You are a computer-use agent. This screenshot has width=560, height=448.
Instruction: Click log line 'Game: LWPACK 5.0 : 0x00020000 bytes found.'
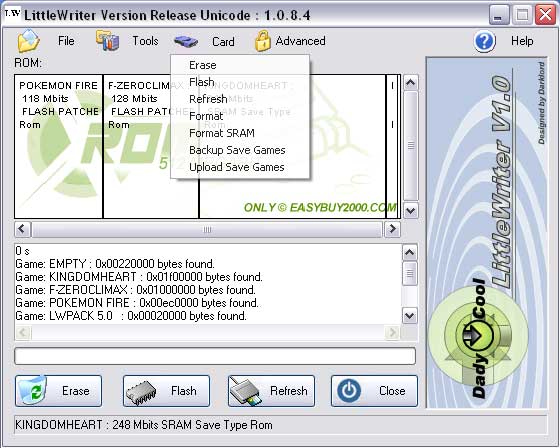point(131,316)
